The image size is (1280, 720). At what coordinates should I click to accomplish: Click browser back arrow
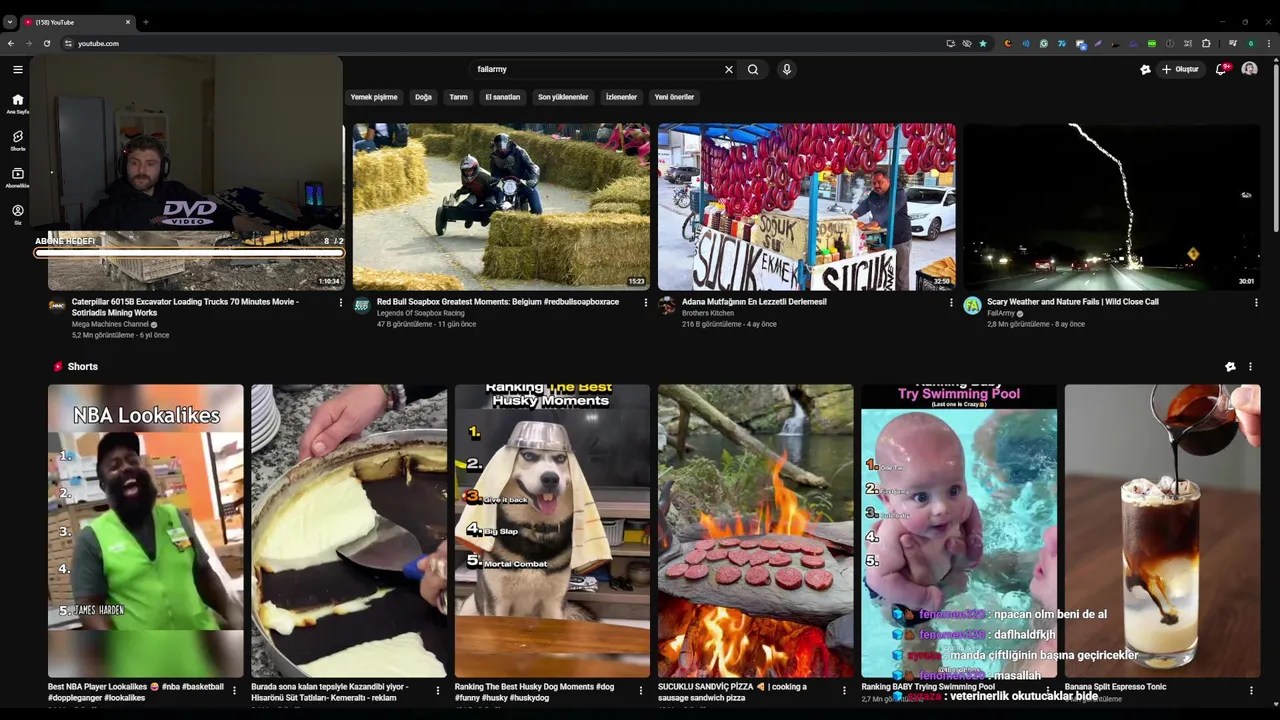click(11, 43)
